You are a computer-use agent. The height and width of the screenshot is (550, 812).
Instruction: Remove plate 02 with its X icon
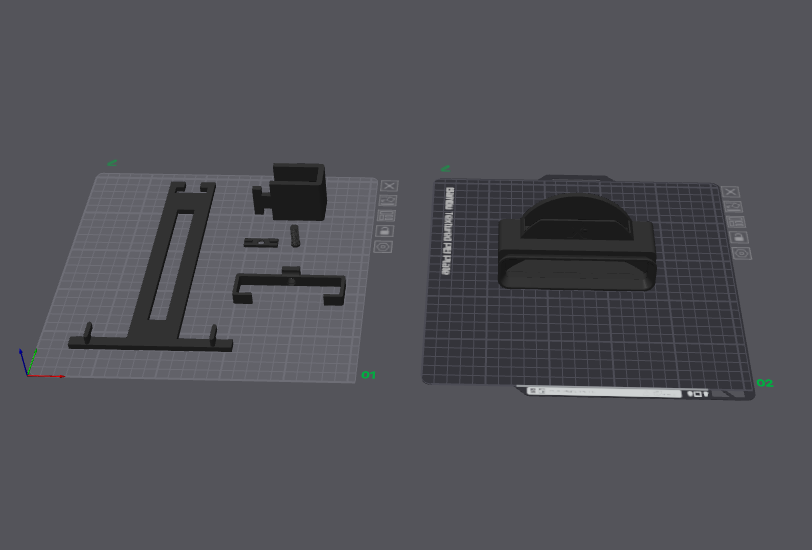pos(730,192)
